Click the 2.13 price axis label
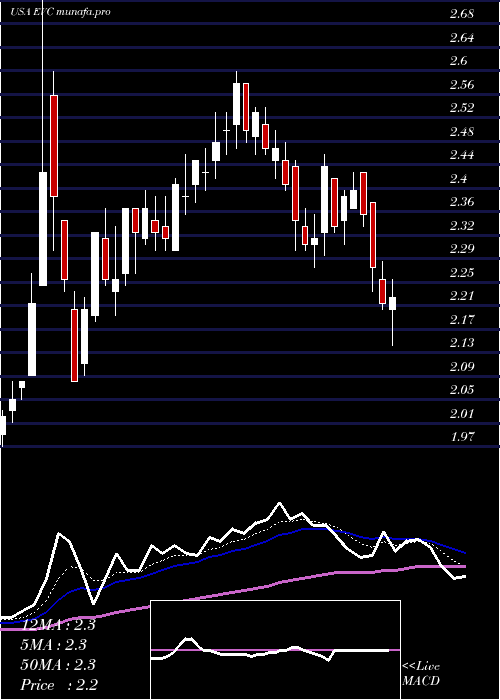The height and width of the screenshot is (700, 500). point(461,343)
